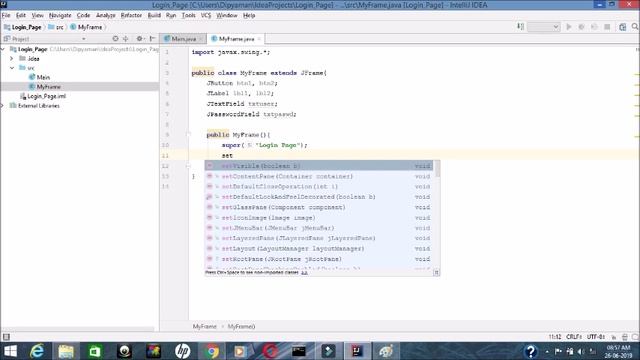This screenshot has width=640, height=360.
Task: Collapse the src folder
Action: coord(11,68)
